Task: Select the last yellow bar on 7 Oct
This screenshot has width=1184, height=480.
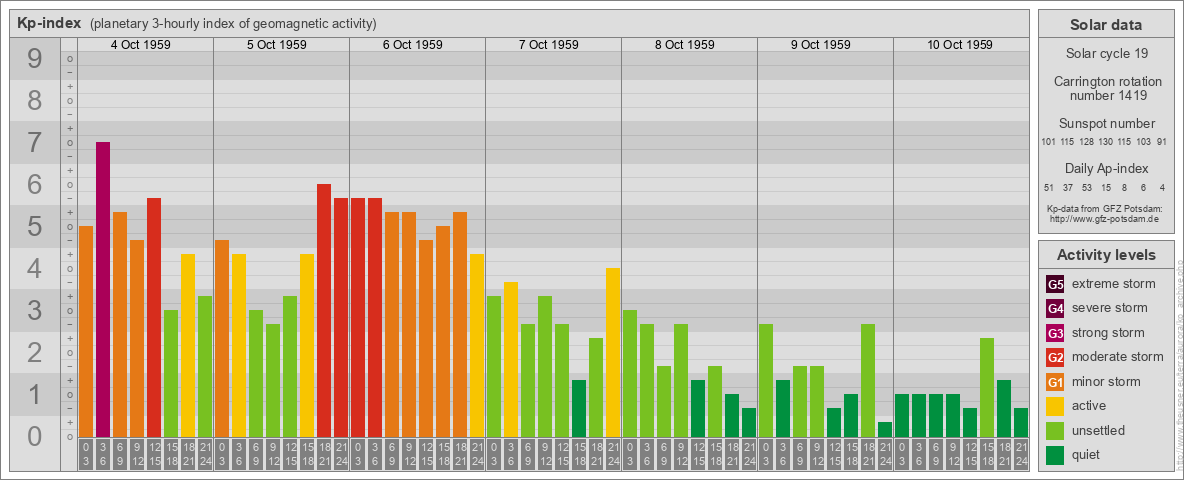Action: click(x=613, y=352)
